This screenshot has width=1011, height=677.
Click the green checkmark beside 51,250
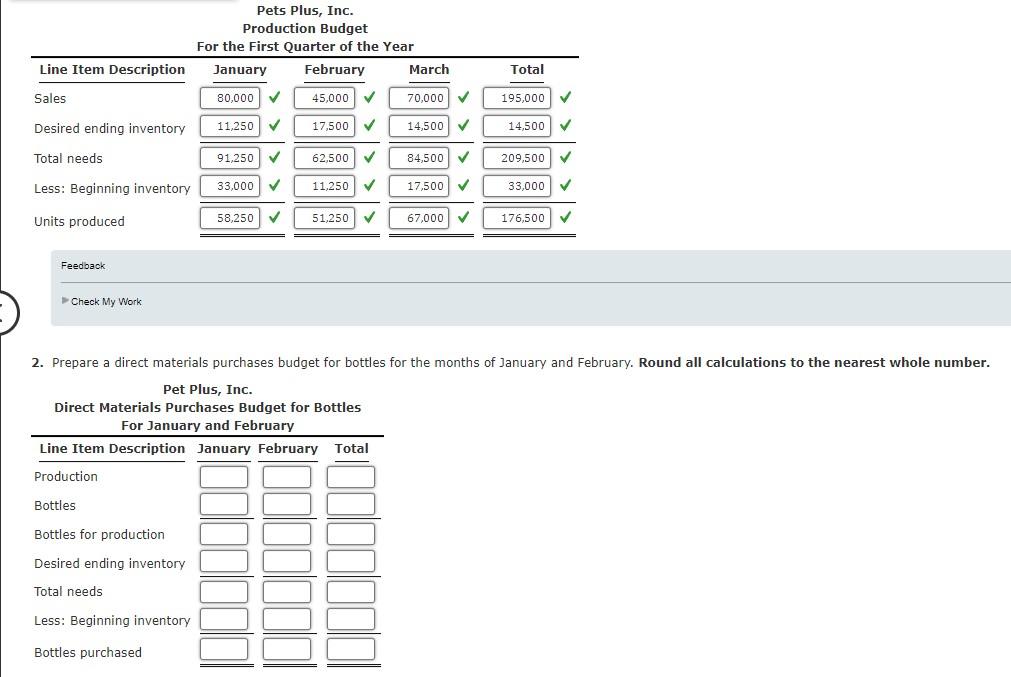(x=369, y=217)
